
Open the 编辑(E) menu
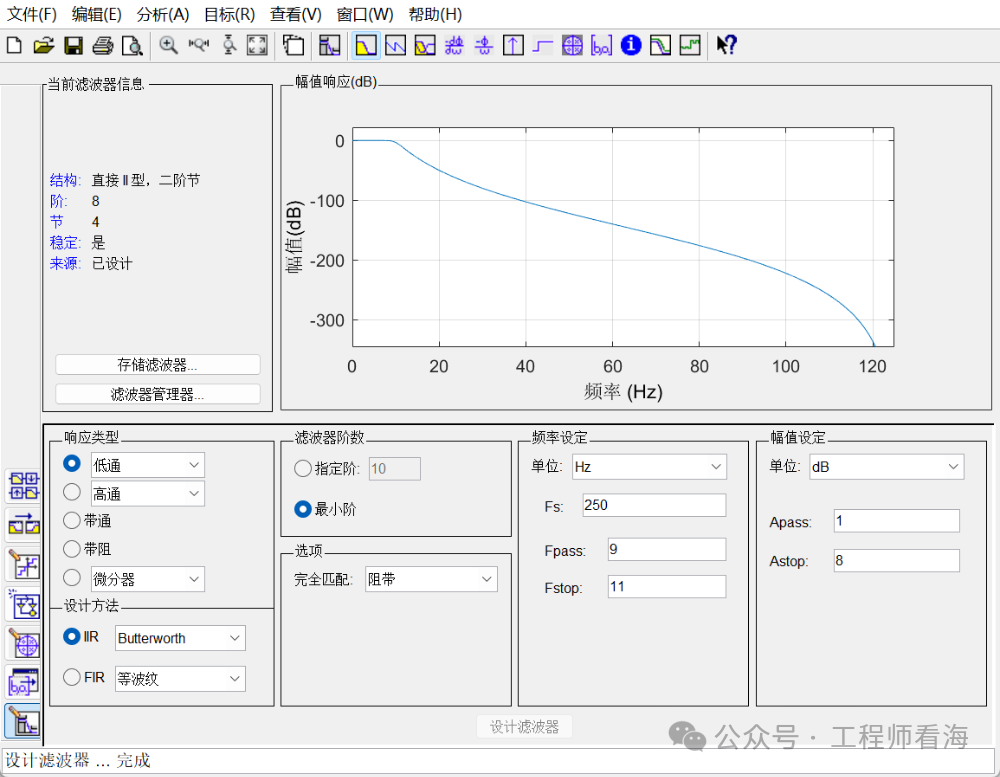coord(96,14)
